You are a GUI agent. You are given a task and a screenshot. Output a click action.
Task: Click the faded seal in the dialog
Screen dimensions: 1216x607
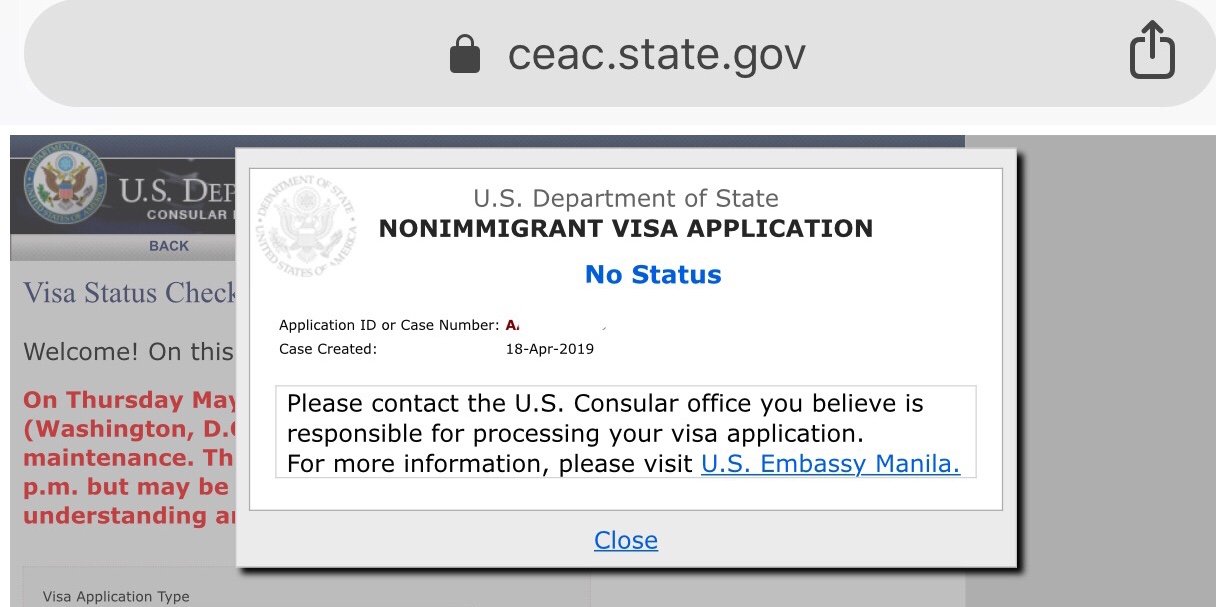pos(304,225)
